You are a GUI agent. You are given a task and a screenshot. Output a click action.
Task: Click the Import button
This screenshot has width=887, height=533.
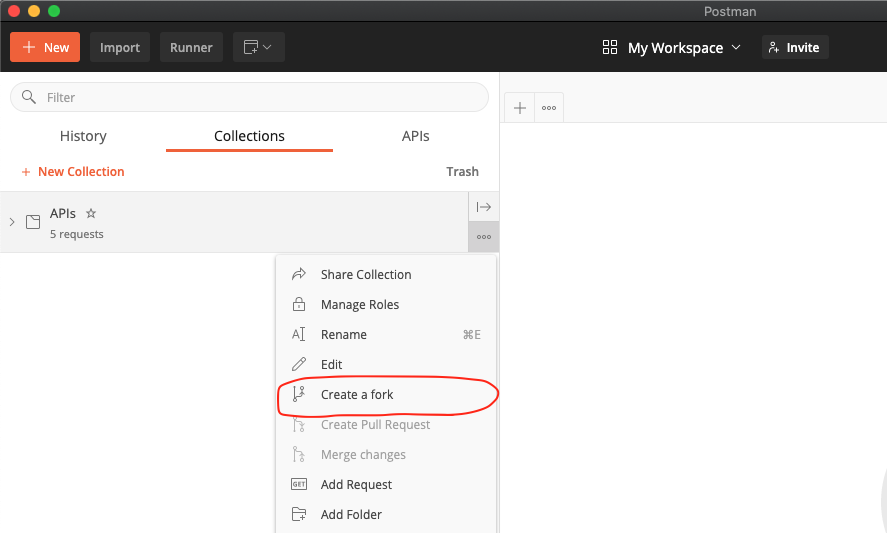pos(120,47)
